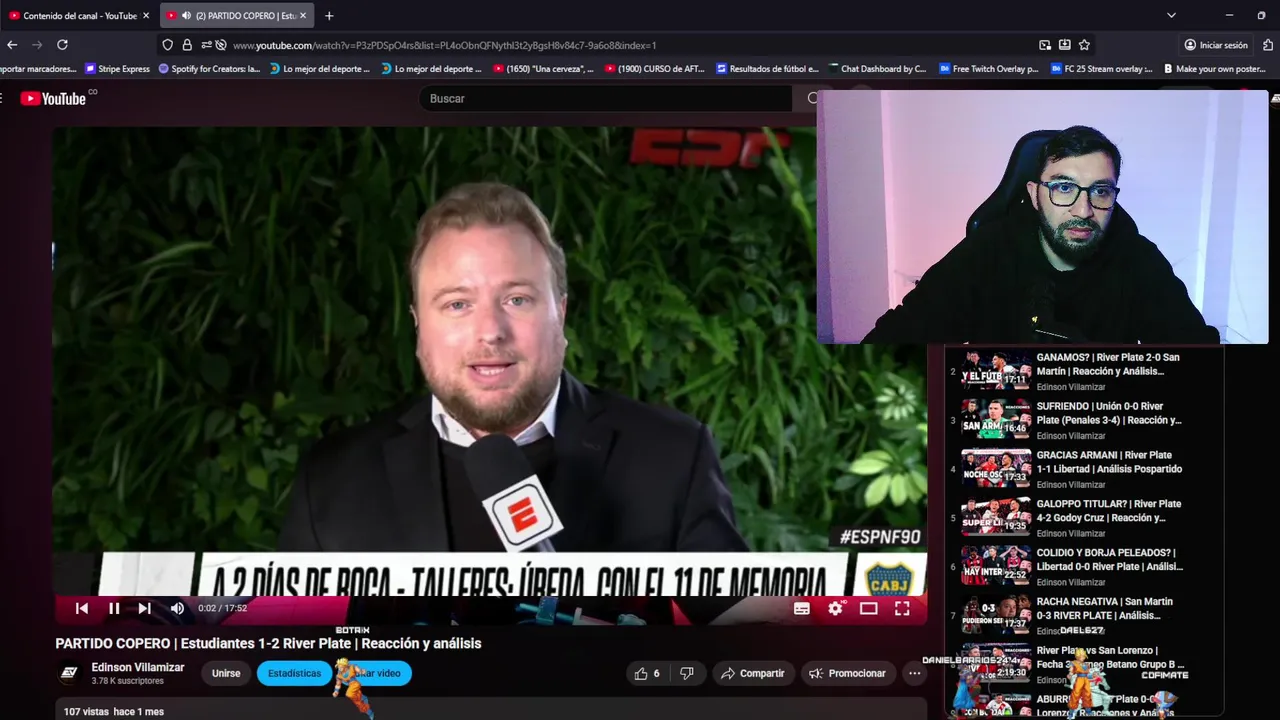This screenshot has height=720, width=1280.
Task: Click the Unirse membership button
Action: (x=226, y=673)
